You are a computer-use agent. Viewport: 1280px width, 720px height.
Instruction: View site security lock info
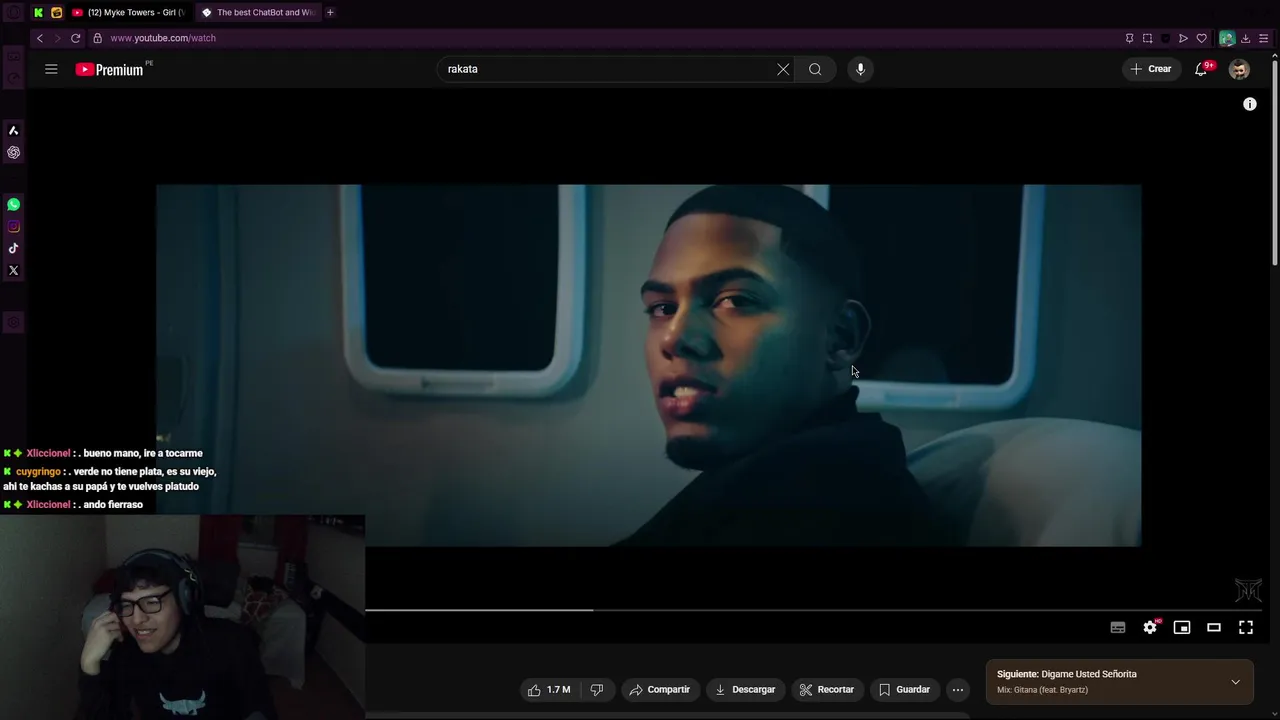click(97, 38)
